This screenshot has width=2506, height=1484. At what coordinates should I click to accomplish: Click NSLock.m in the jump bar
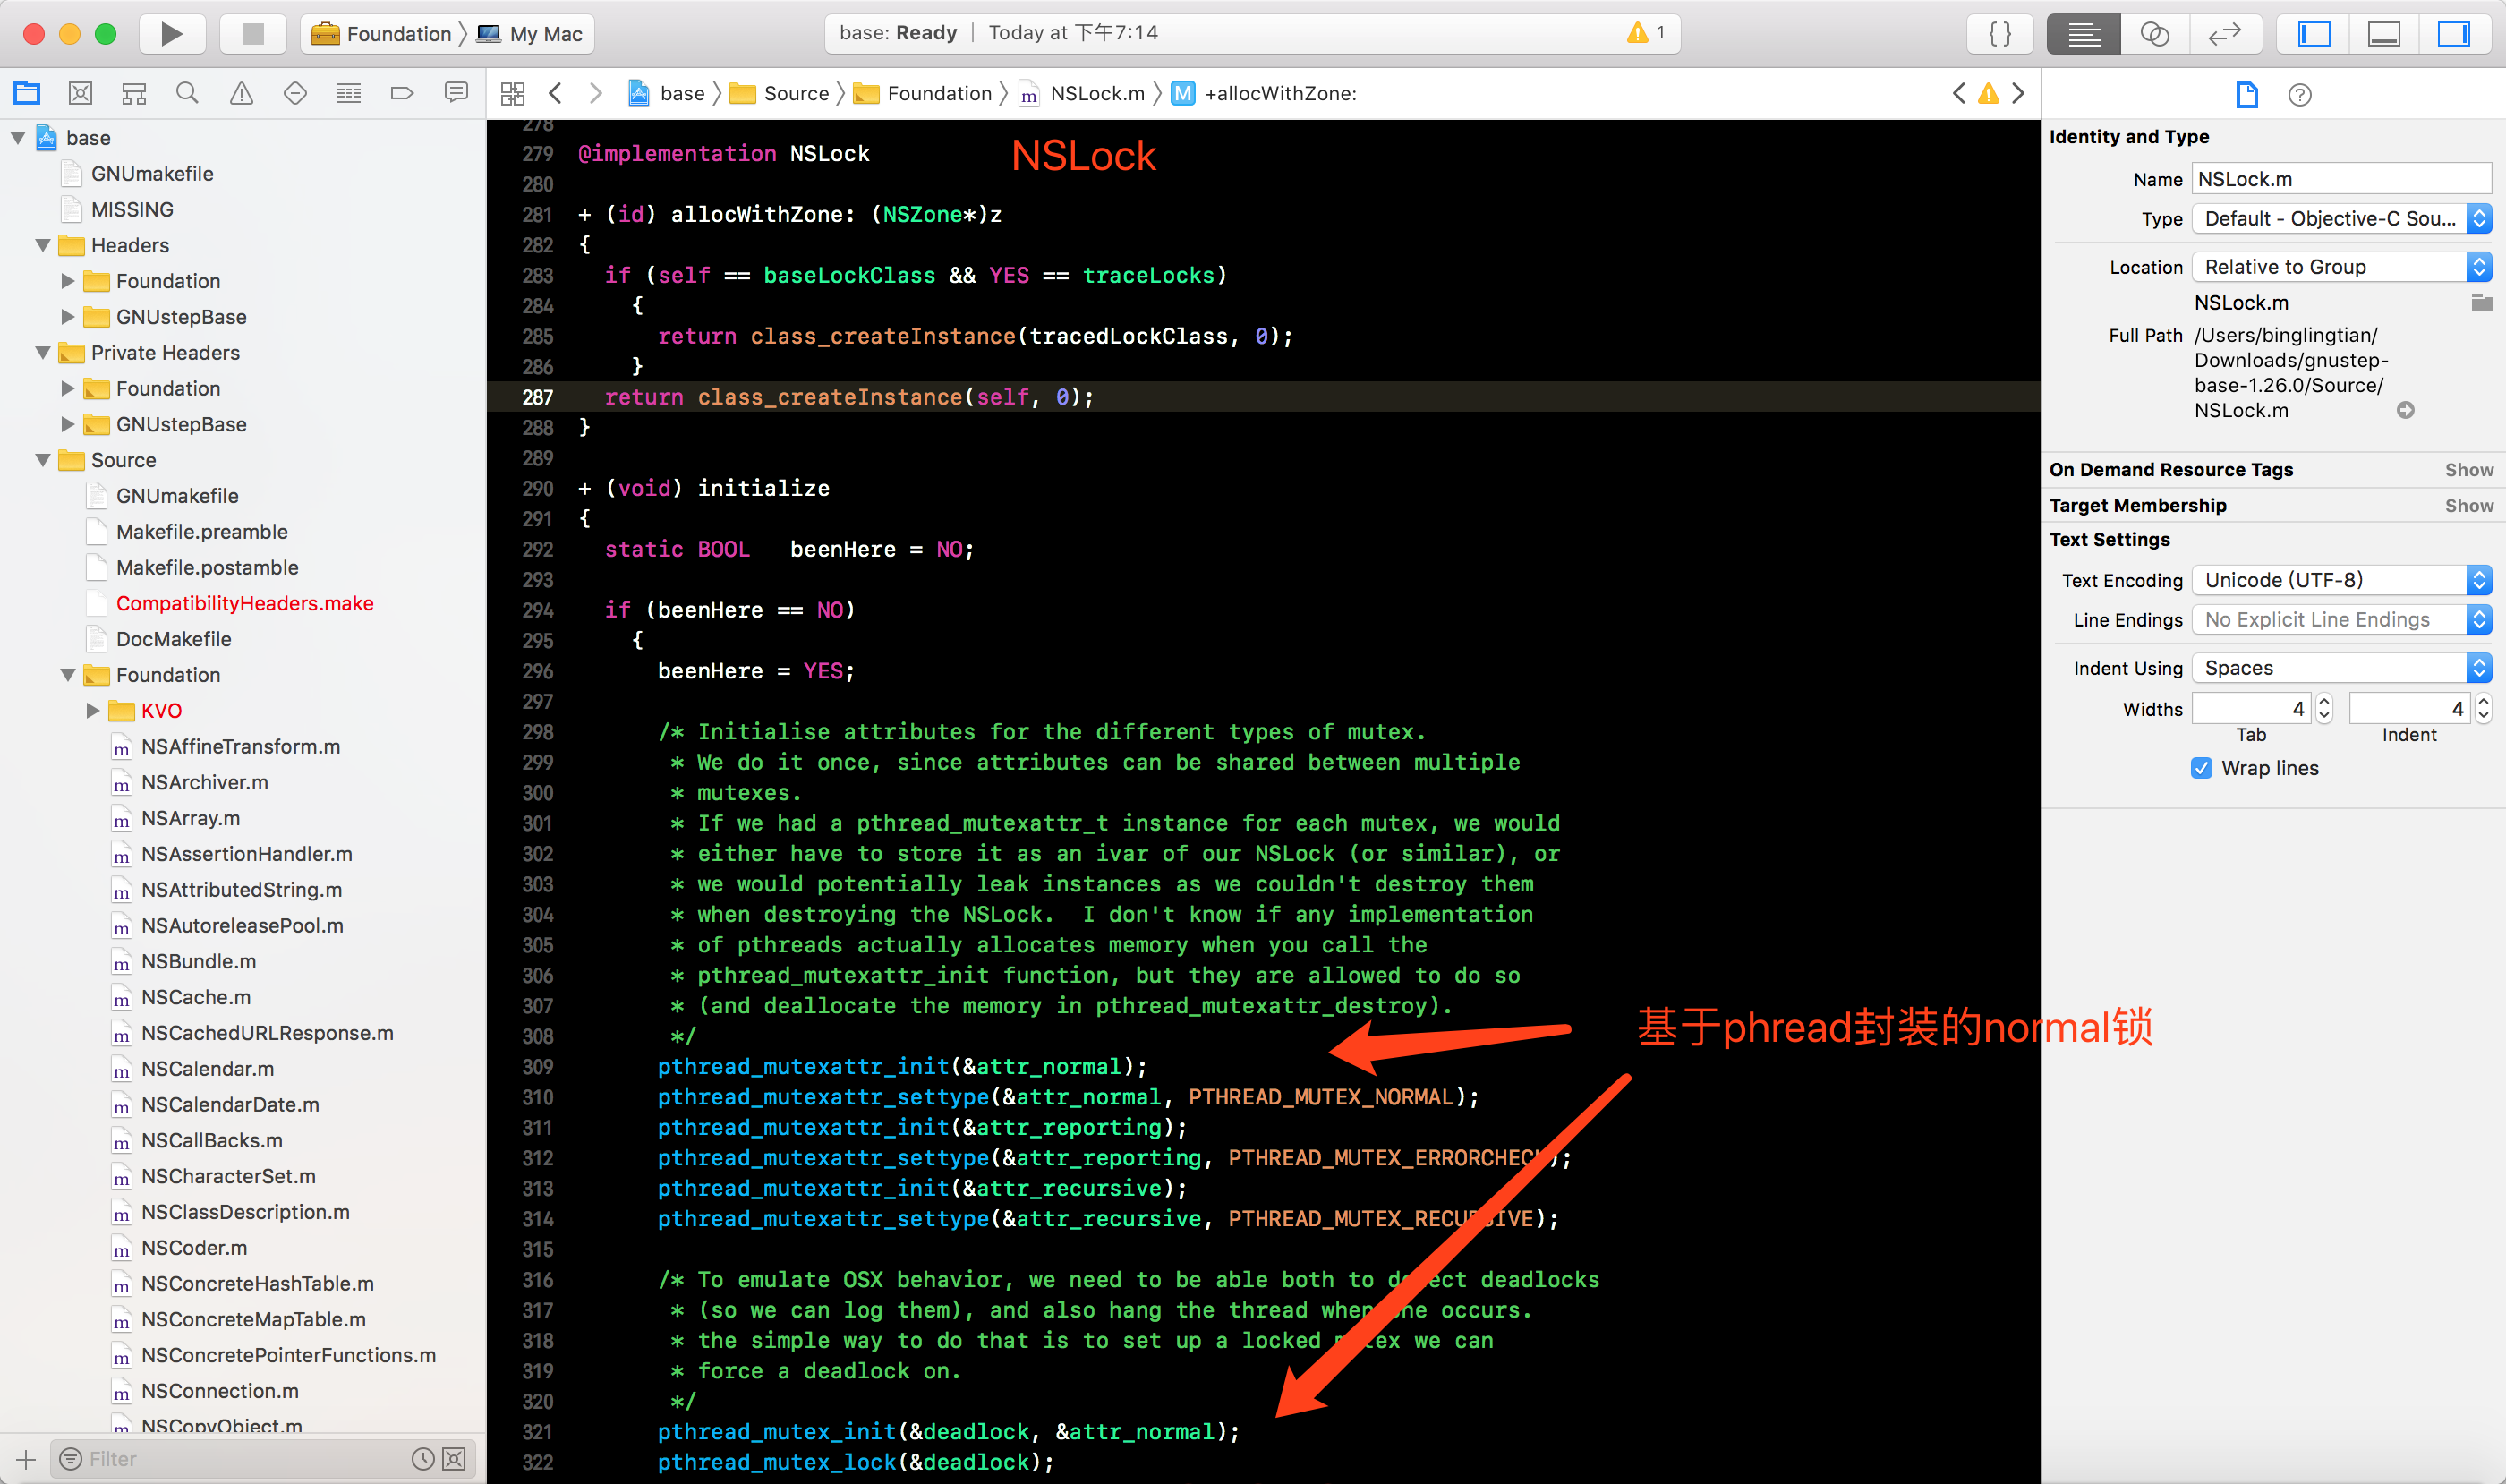1082,94
